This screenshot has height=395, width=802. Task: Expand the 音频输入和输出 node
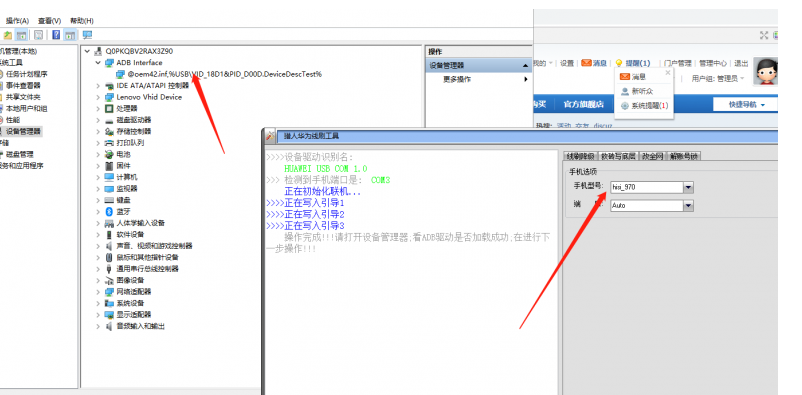click(98, 326)
